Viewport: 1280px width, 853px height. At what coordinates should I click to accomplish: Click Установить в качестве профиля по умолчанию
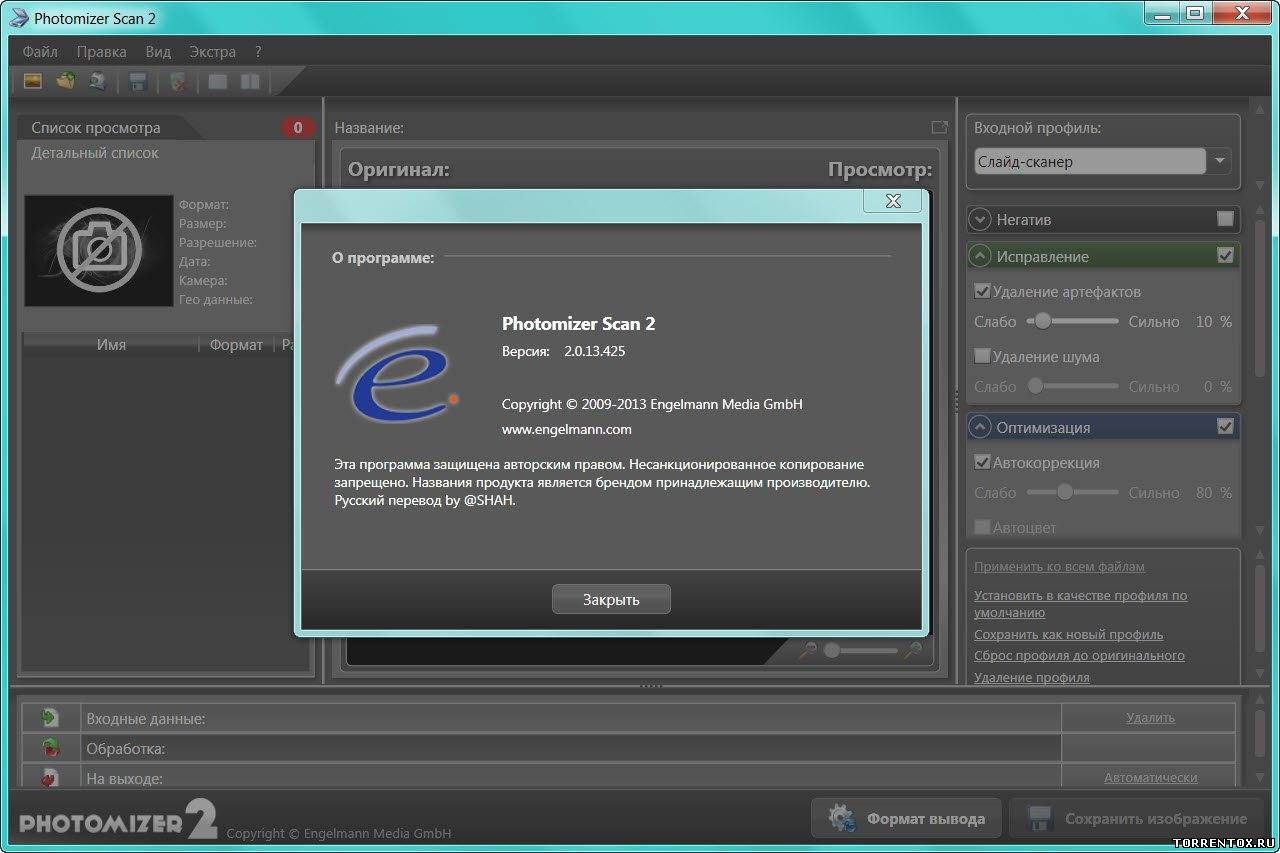[1081, 603]
